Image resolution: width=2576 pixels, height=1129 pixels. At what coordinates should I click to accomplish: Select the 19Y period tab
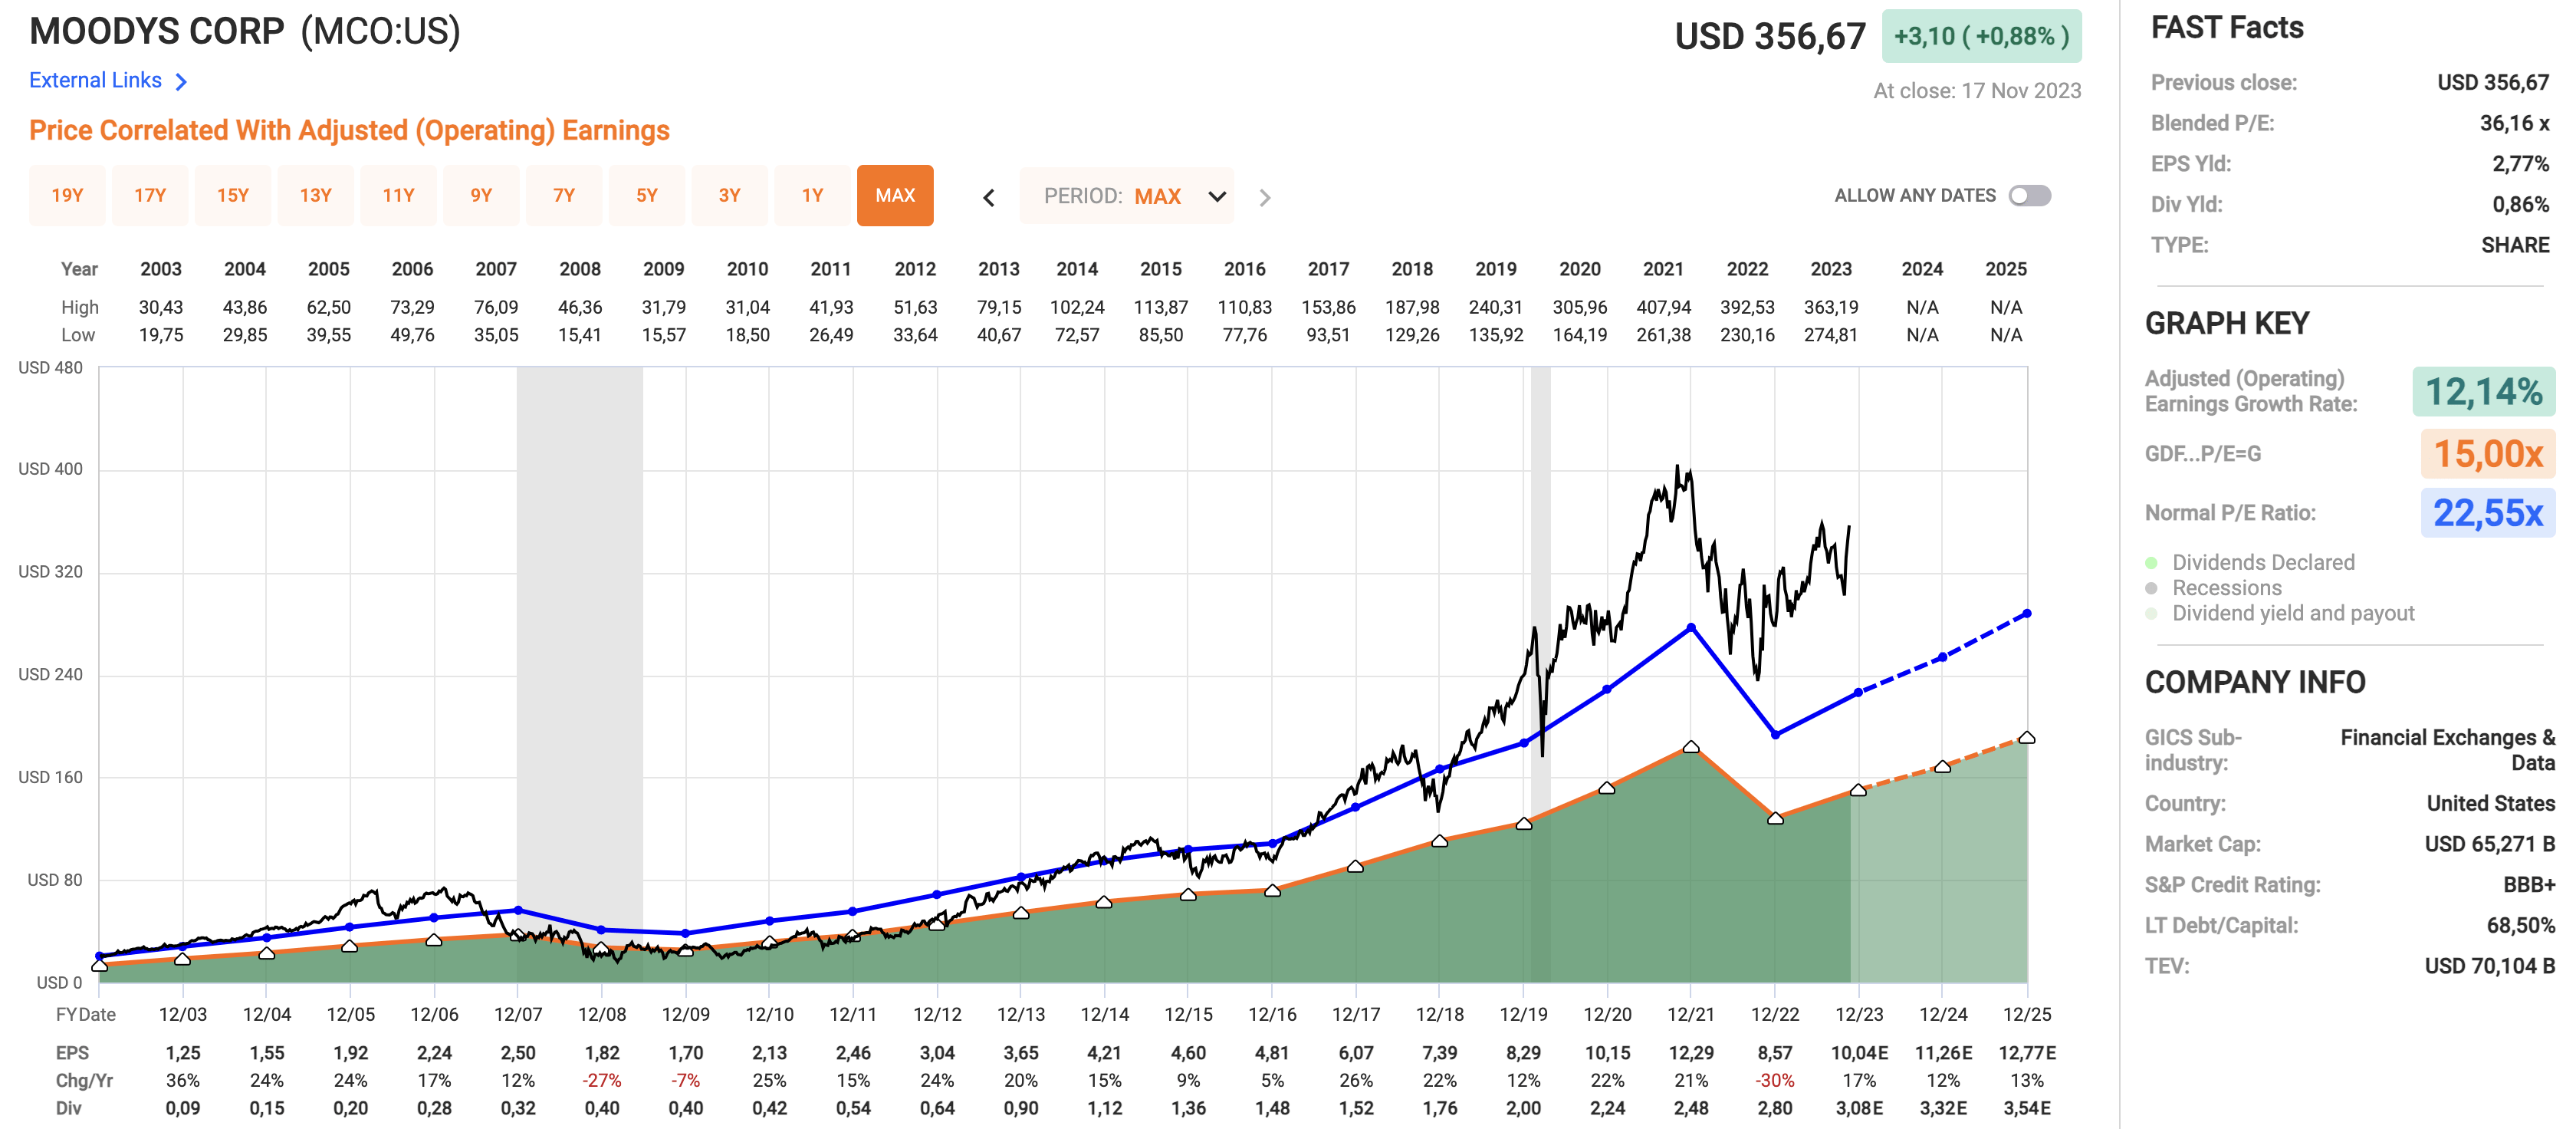[67, 195]
